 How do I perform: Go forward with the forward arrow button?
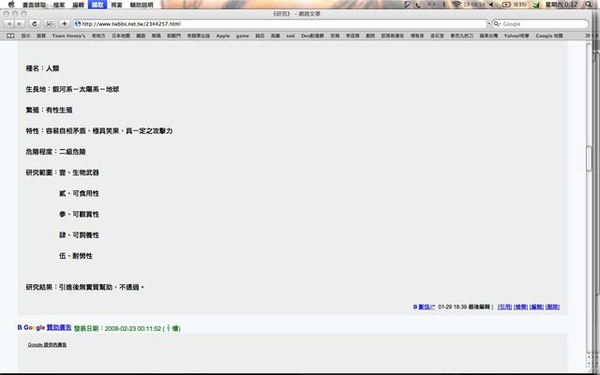tap(19, 24)
